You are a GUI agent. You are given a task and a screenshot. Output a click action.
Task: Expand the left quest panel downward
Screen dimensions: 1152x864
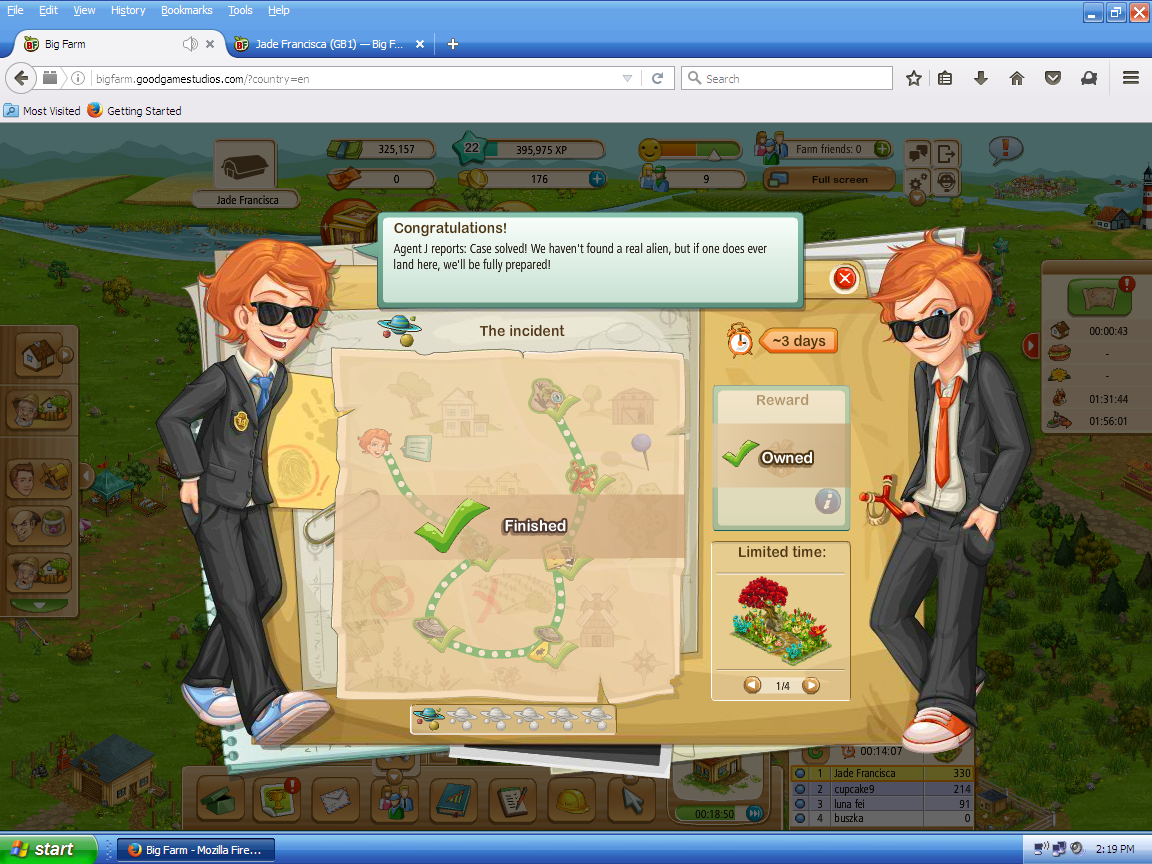tap(40, 605)
